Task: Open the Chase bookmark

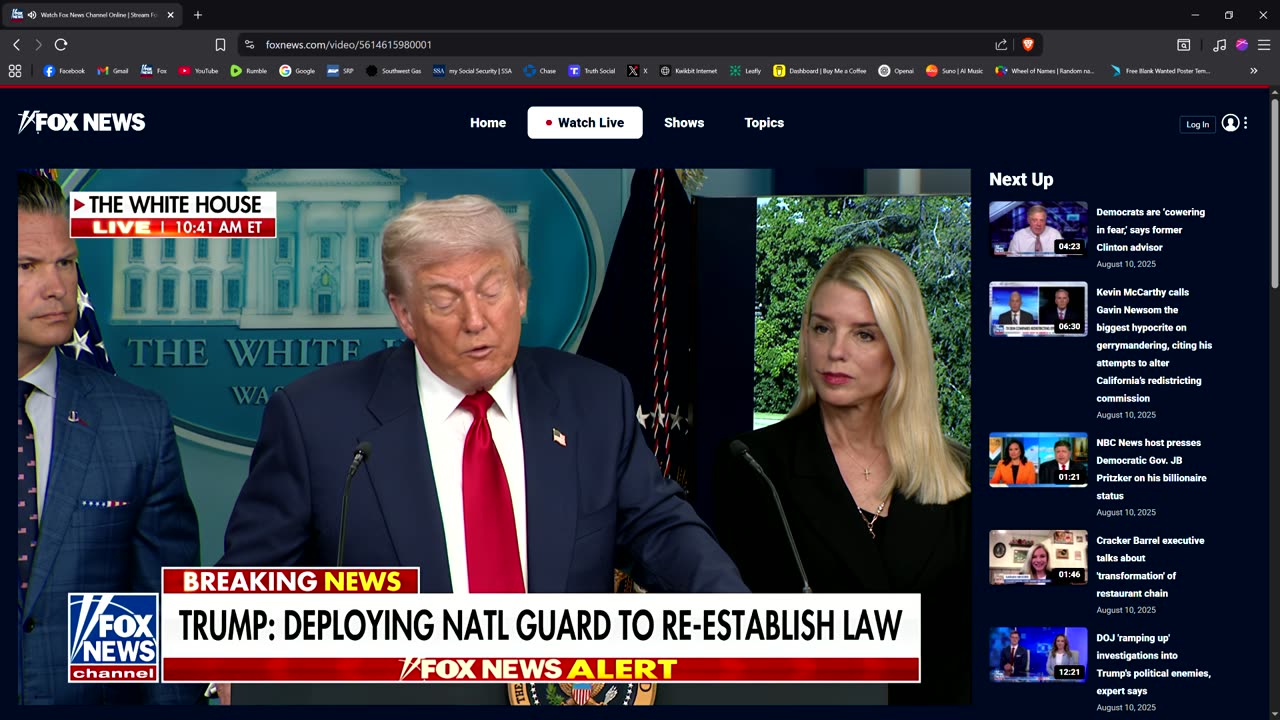Action: point(540,71)
